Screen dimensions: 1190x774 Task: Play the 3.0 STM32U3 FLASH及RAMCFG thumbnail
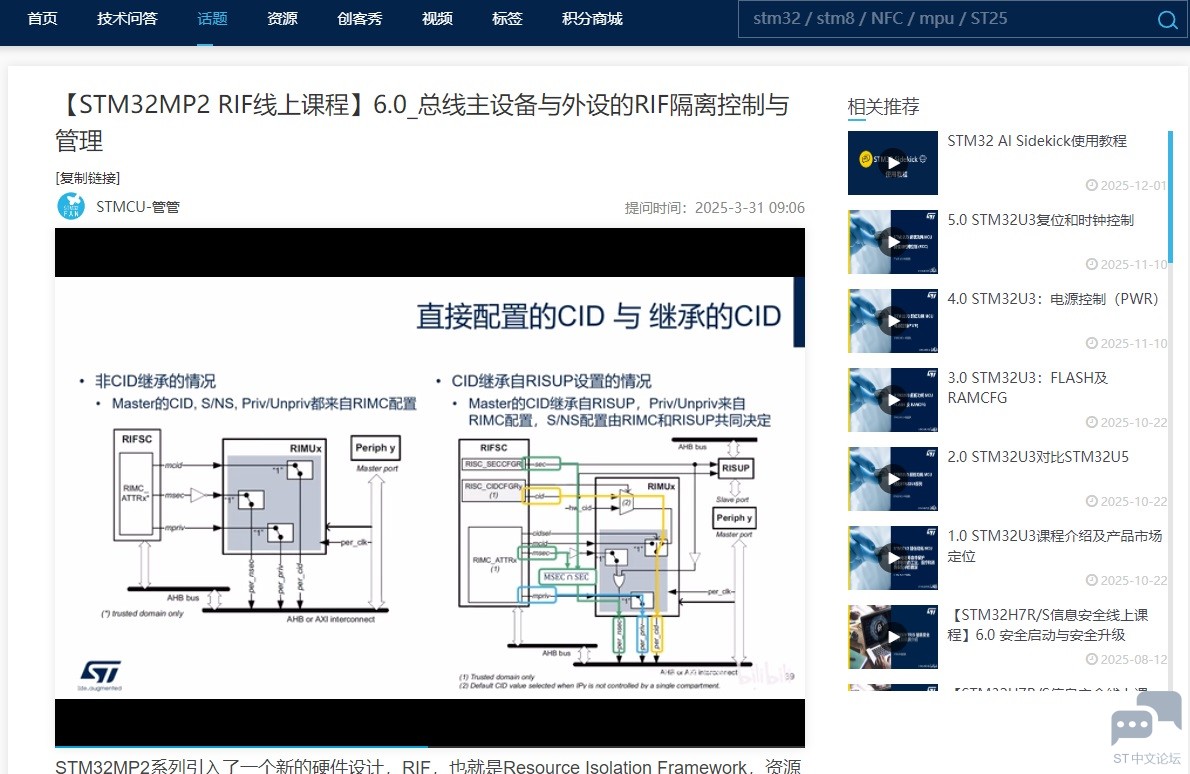pyautogui.click(x=892, y=400)
